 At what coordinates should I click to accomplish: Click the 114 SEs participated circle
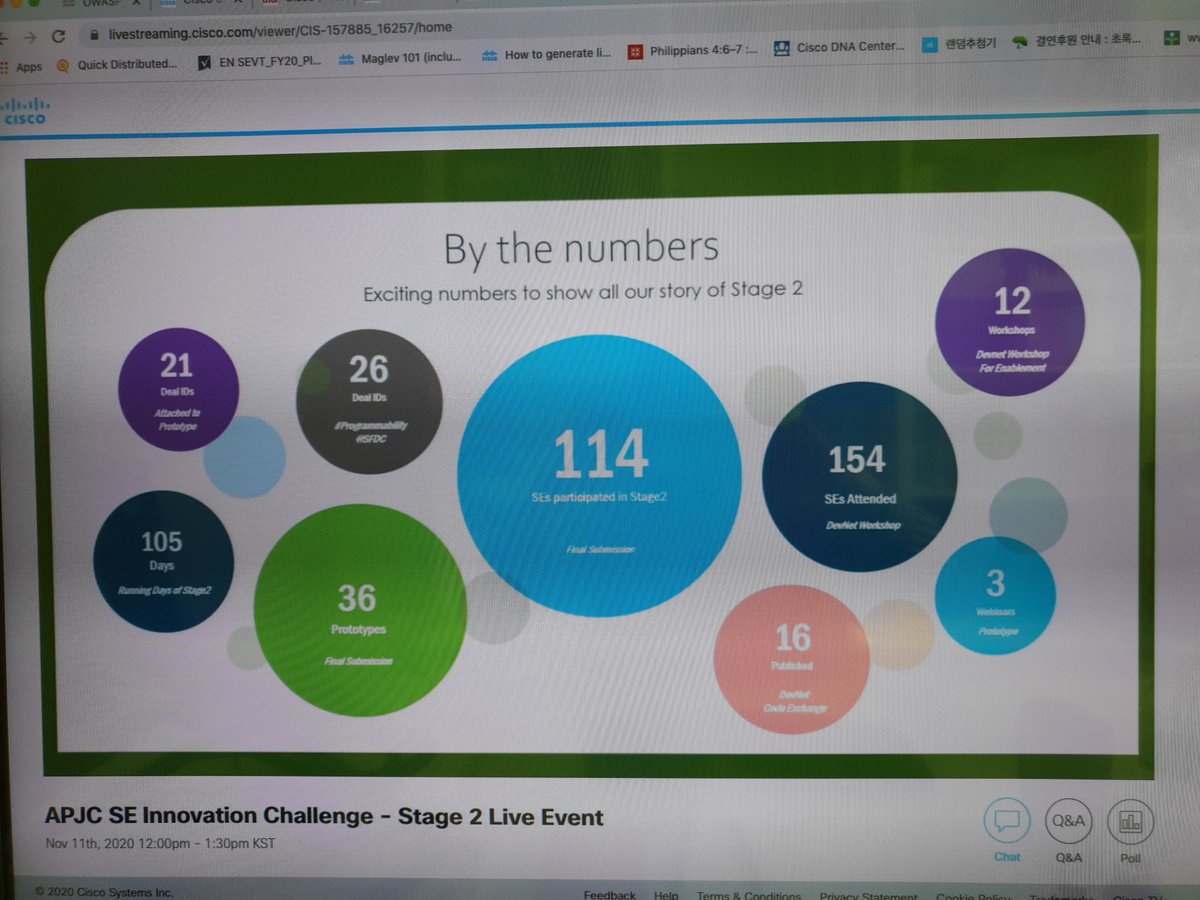600,476
